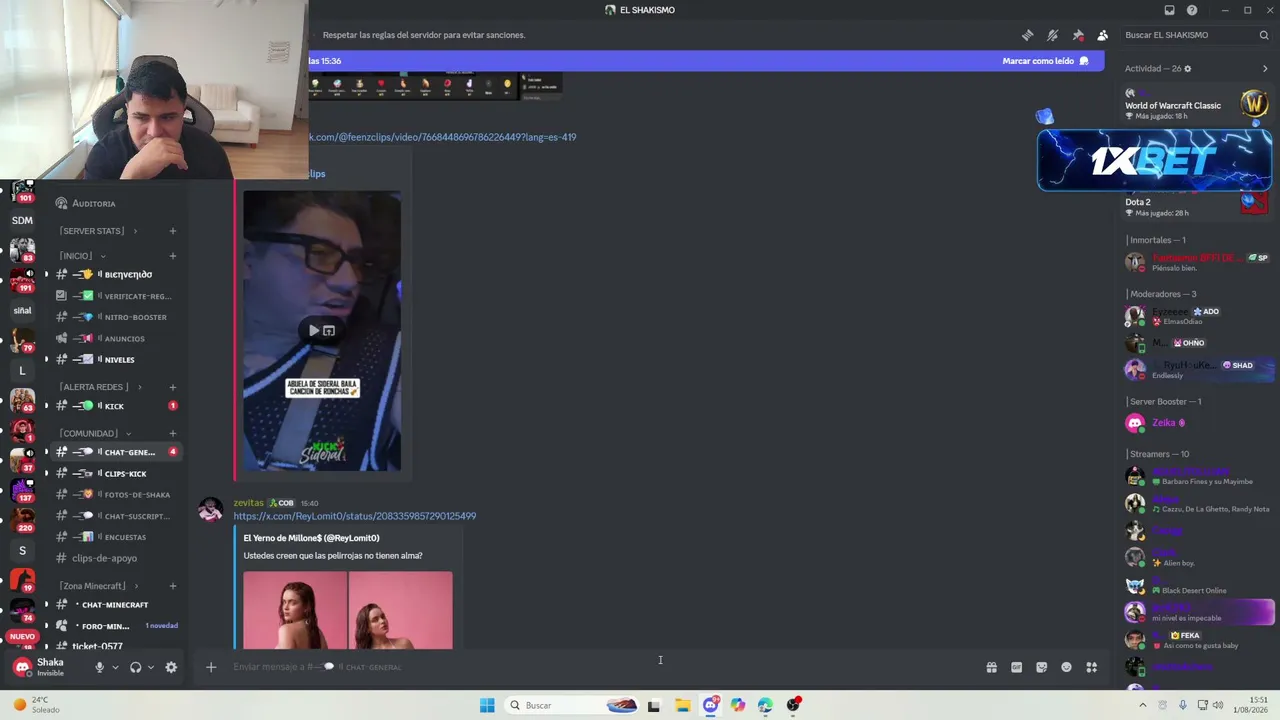Open the threads icon in channel header

[1027, 35]
